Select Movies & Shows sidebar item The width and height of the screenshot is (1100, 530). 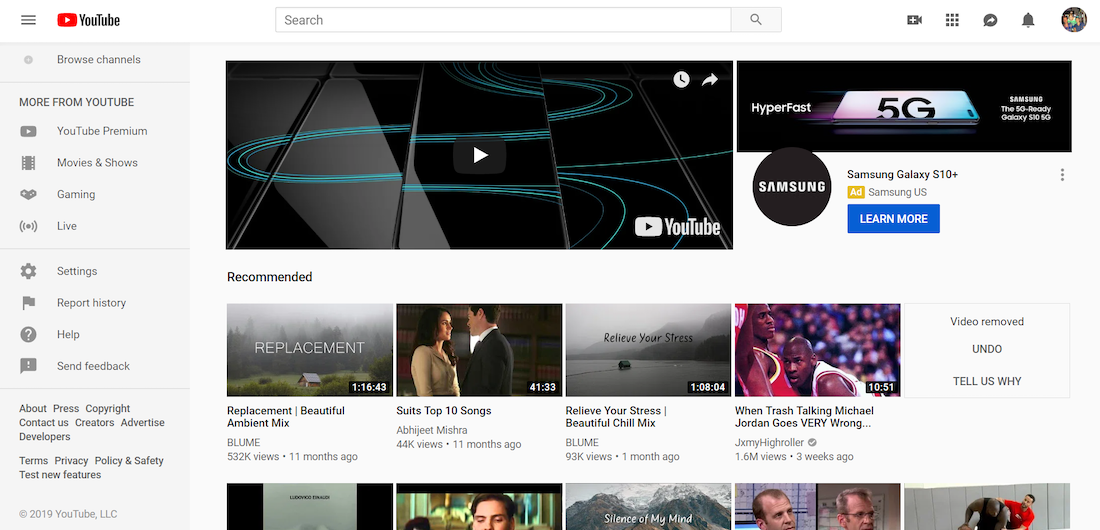tap(97, 163)
